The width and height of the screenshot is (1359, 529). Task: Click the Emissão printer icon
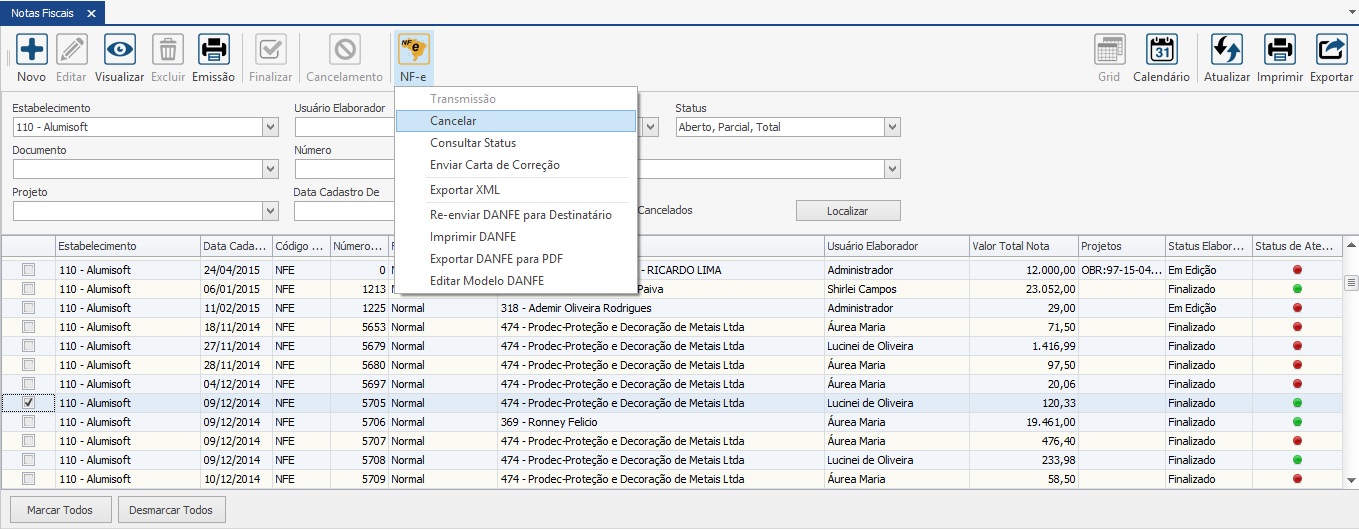coord(213,49)
